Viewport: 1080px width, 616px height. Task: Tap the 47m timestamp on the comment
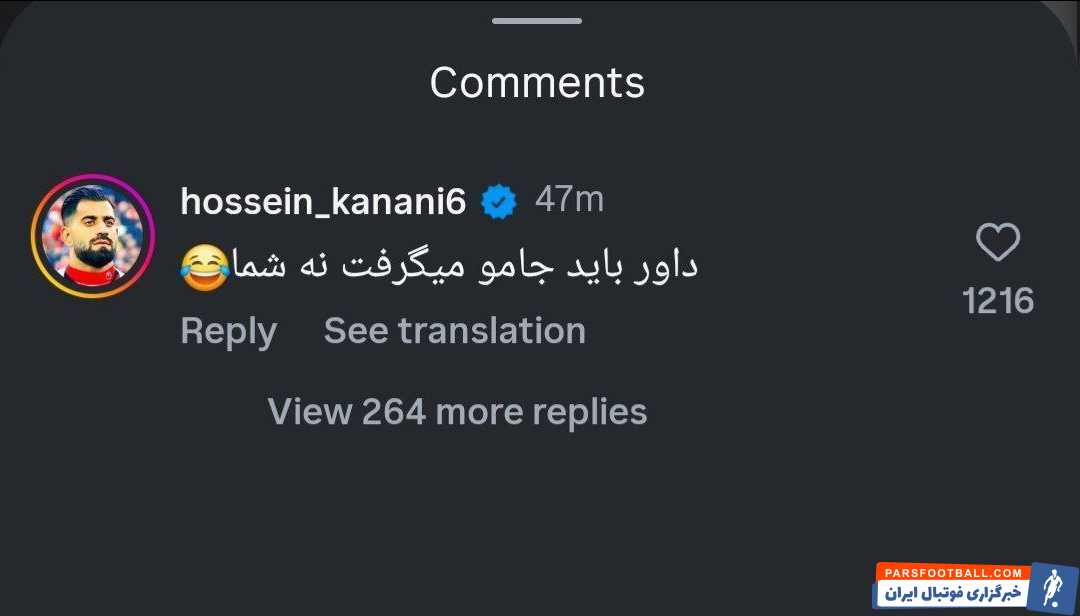570,198
